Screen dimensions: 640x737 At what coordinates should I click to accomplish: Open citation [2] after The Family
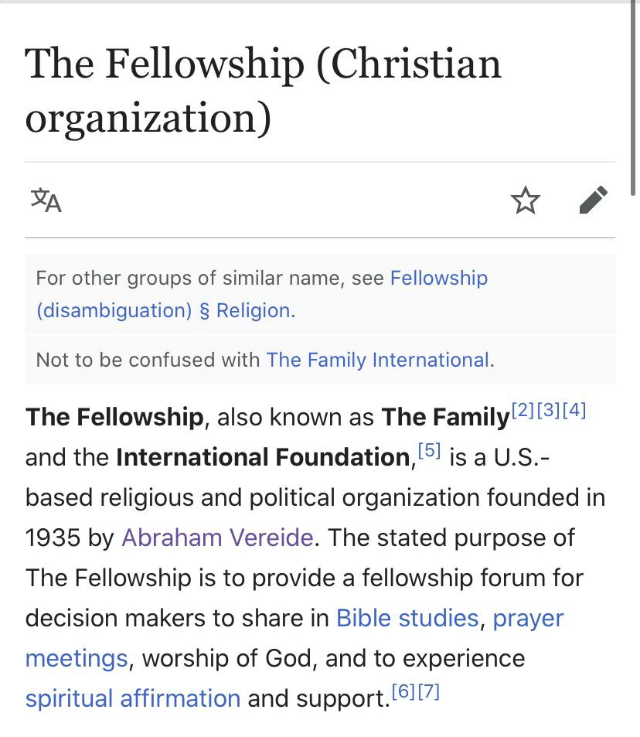[x=523, y=410]
